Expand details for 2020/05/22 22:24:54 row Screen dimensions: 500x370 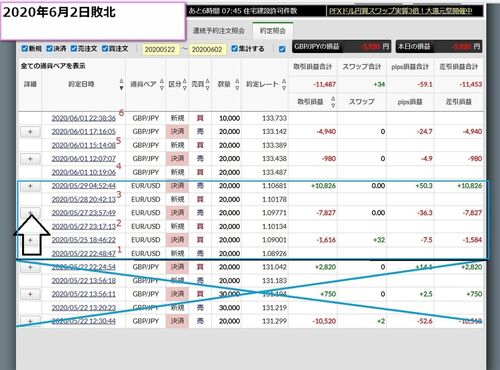click(x=30, y=267)
